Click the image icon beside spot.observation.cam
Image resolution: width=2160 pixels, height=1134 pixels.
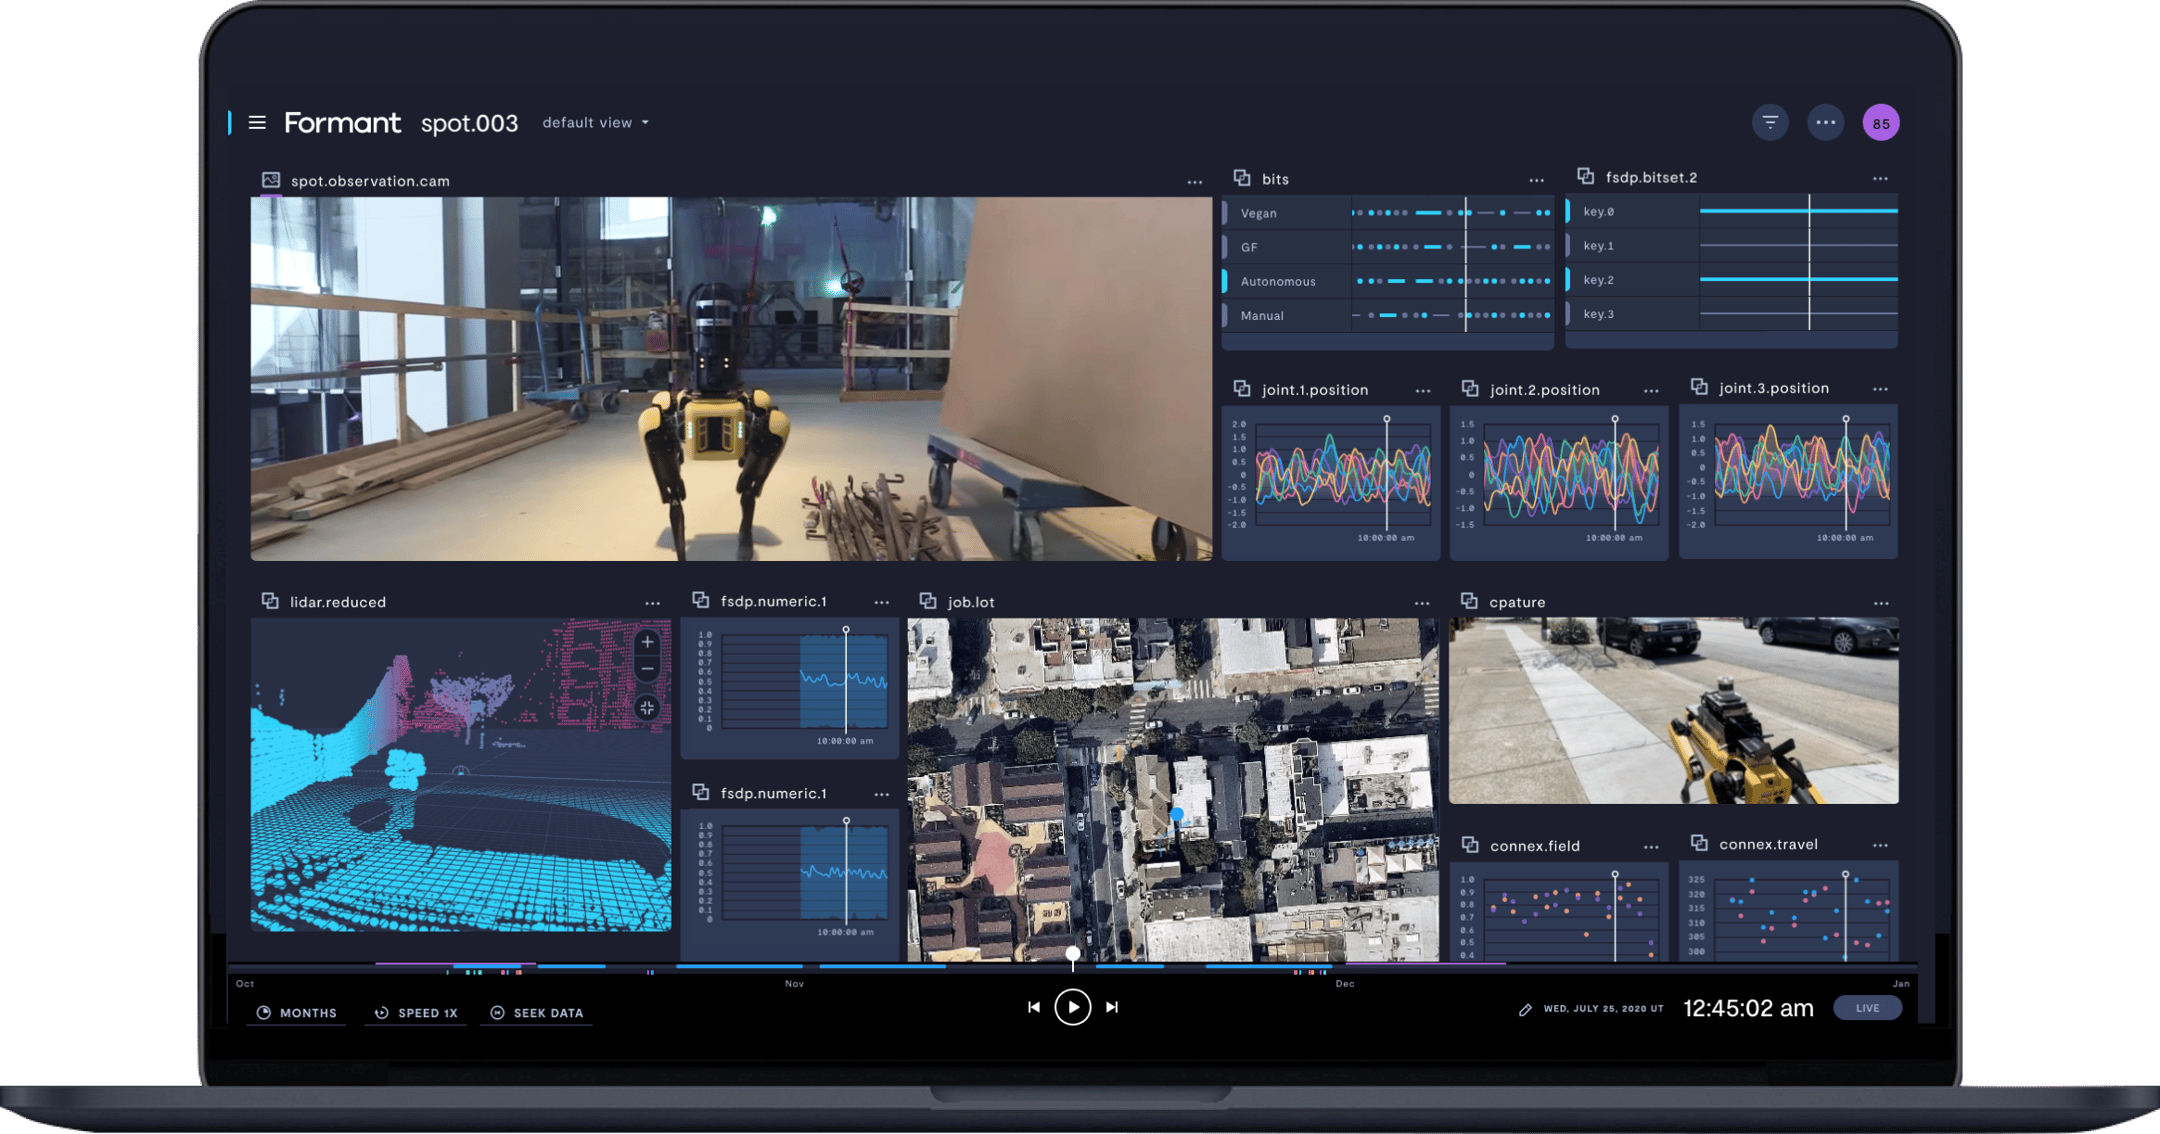pyautogui.click(x=270, y=181)
